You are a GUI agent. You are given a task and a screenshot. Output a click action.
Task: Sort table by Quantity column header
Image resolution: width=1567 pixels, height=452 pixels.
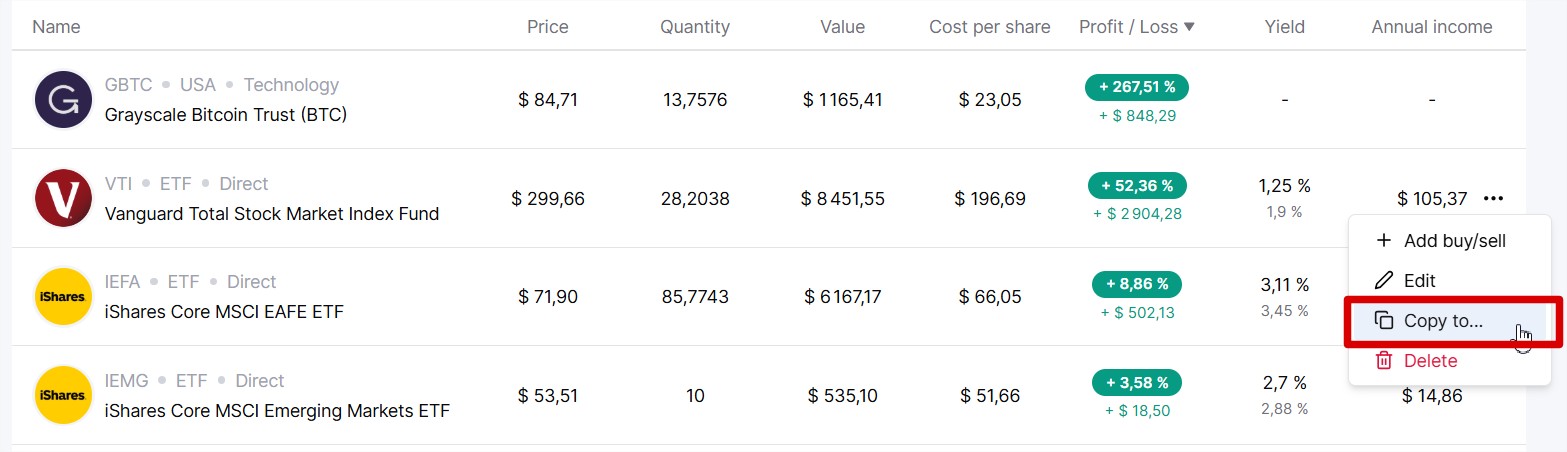pos(695,27)
